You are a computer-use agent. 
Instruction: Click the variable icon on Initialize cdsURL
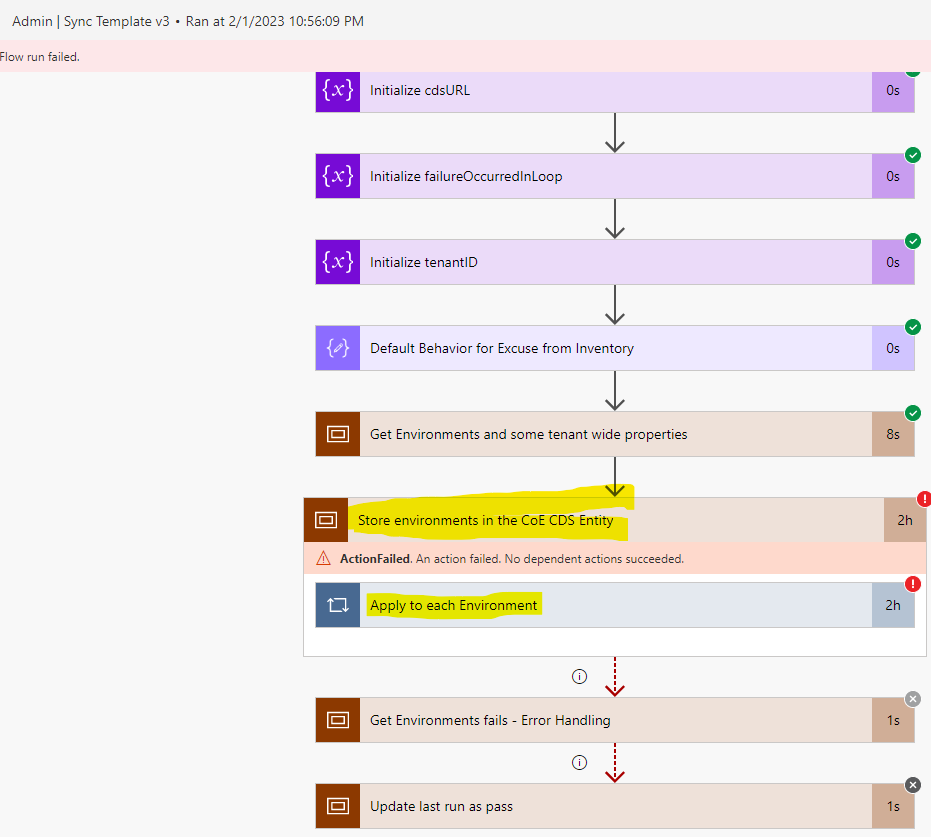(337, 91)
